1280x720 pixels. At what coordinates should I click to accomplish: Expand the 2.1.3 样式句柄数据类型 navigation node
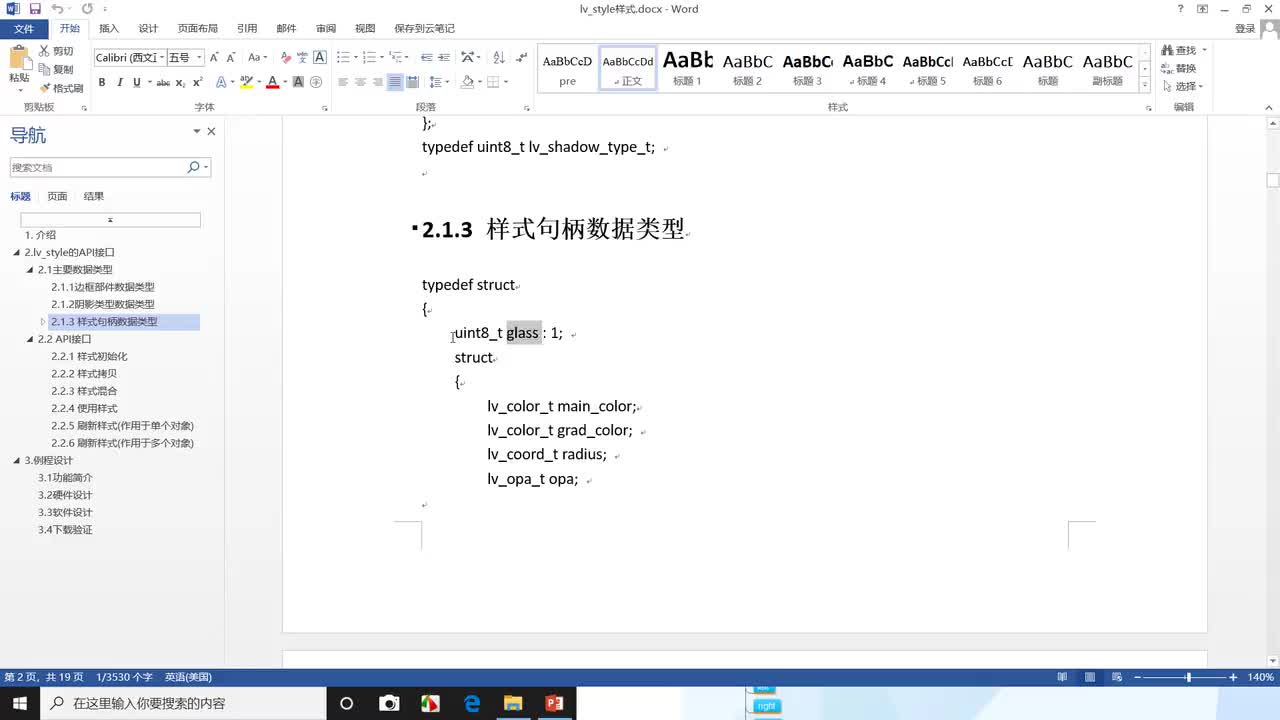pyautogui.click(x=43, y=322)
